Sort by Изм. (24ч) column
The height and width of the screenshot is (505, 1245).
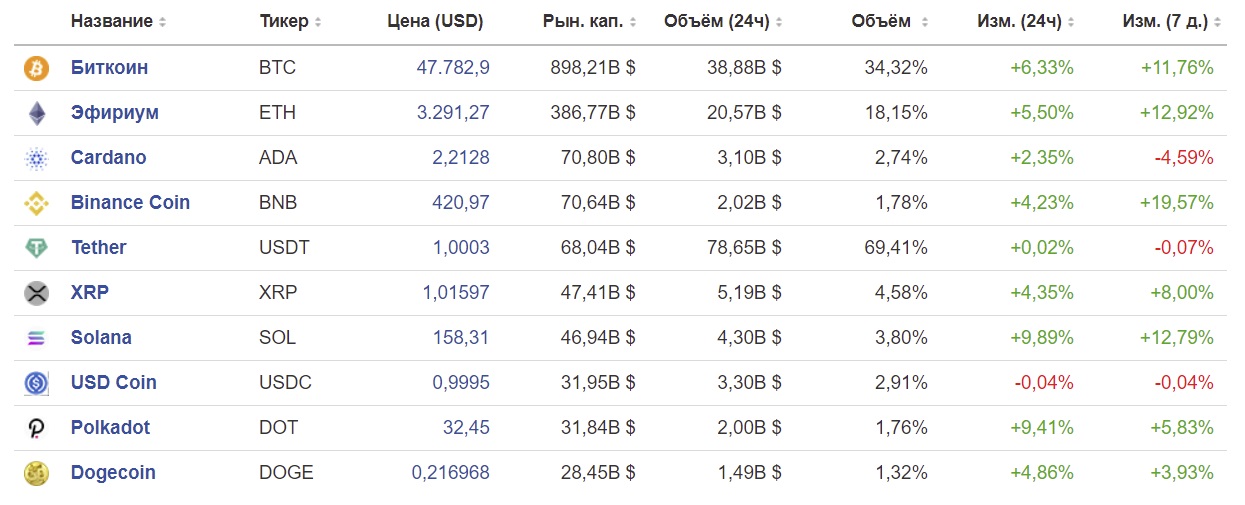[x=1025, y=21]
